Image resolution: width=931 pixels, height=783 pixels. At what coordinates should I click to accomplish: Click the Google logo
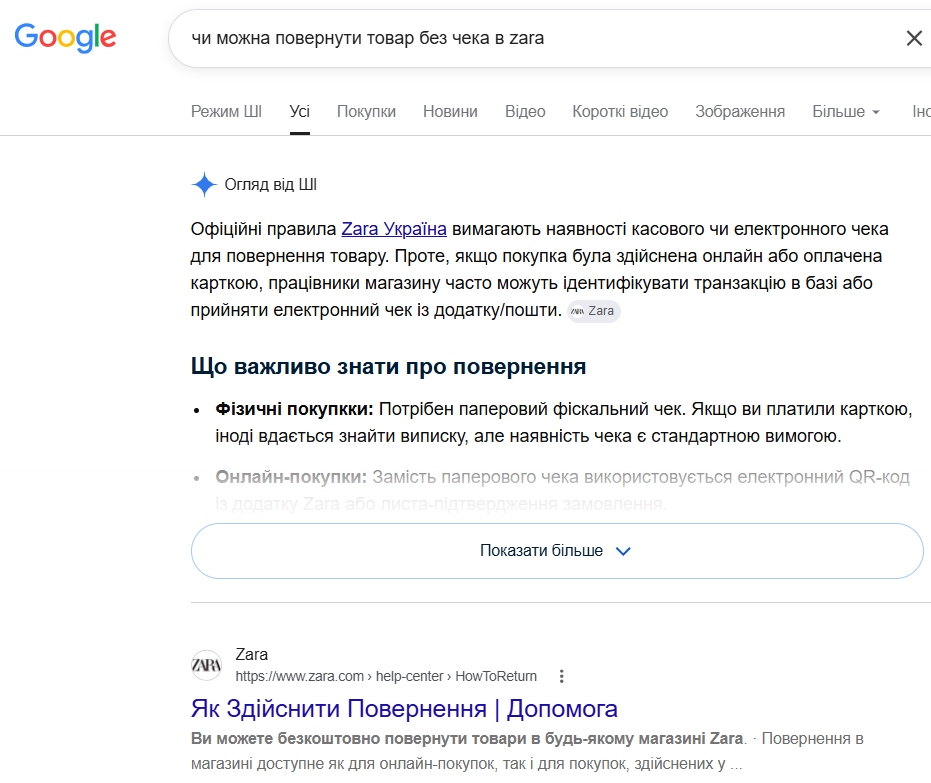[x=65, y=38]
